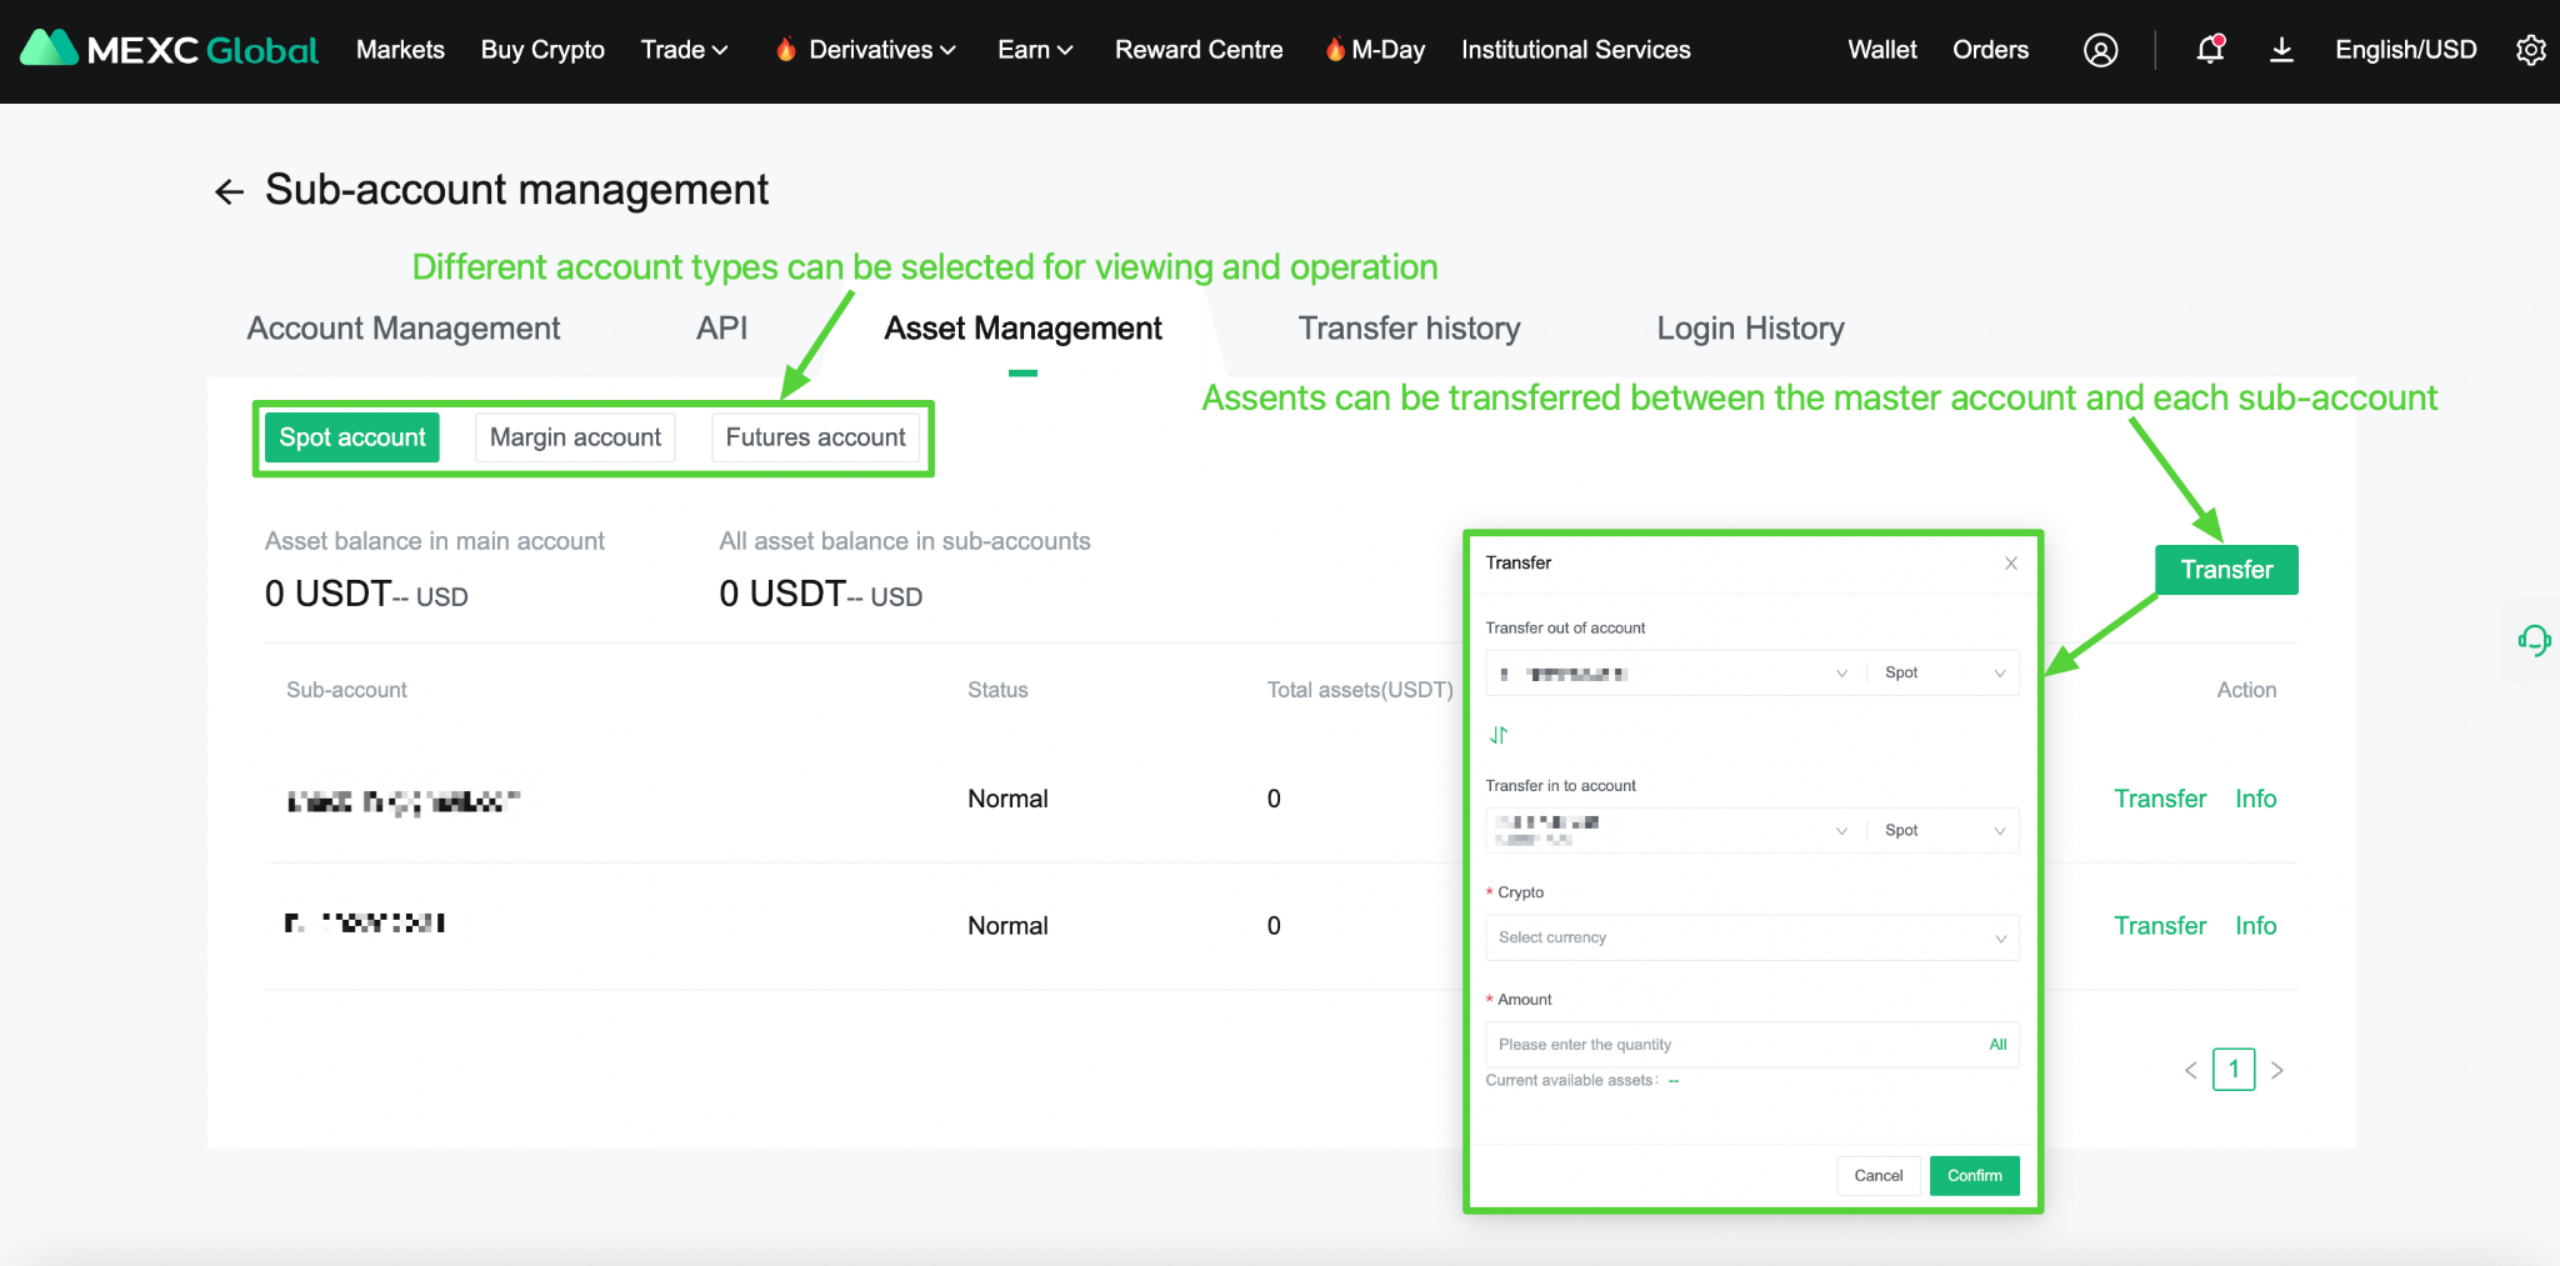
Task: Click the download app icon
Action: click(x=2281, y=49)
